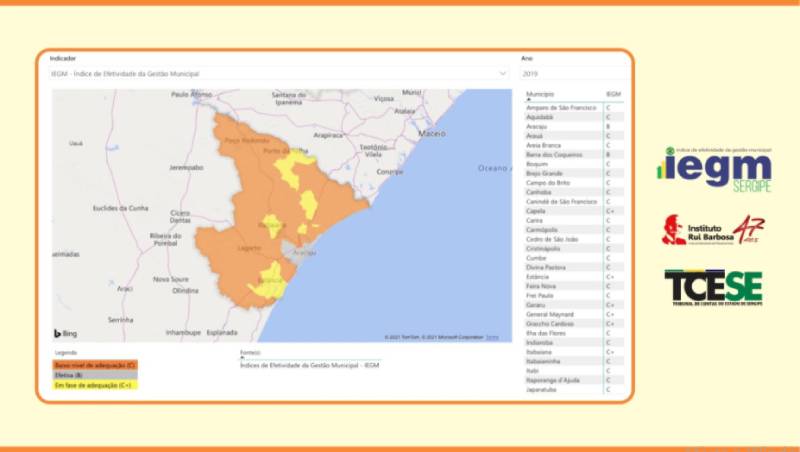The width and height of the screenshot is (800, 452).
Task: Click the TCE SE logo
Action: (x=713, y=287)
